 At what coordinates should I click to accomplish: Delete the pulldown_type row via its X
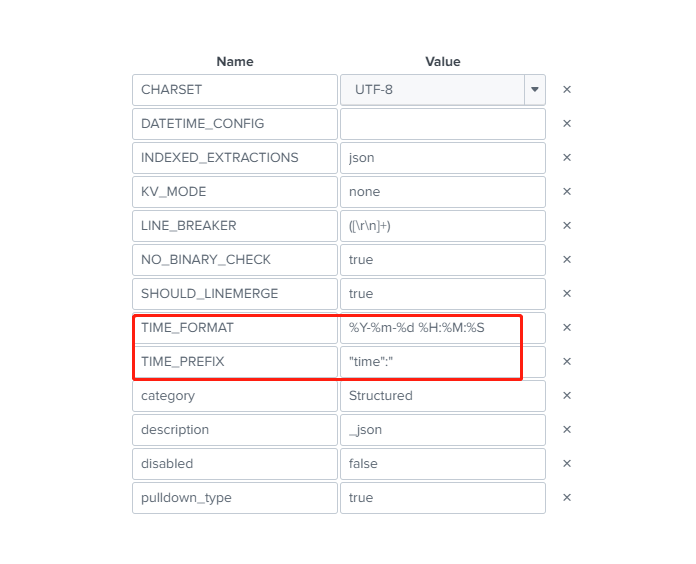click(x=567, y=498)
